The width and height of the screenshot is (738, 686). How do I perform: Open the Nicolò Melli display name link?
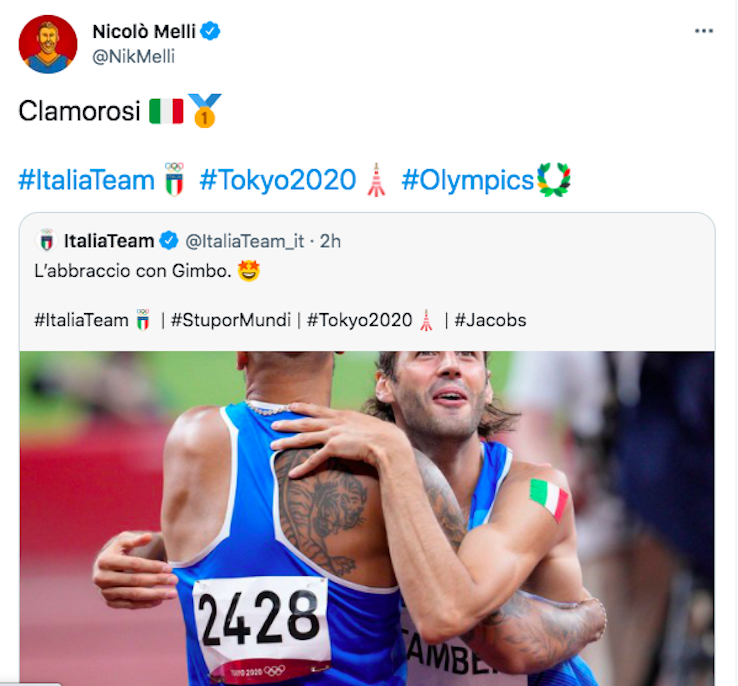(145, 31)
